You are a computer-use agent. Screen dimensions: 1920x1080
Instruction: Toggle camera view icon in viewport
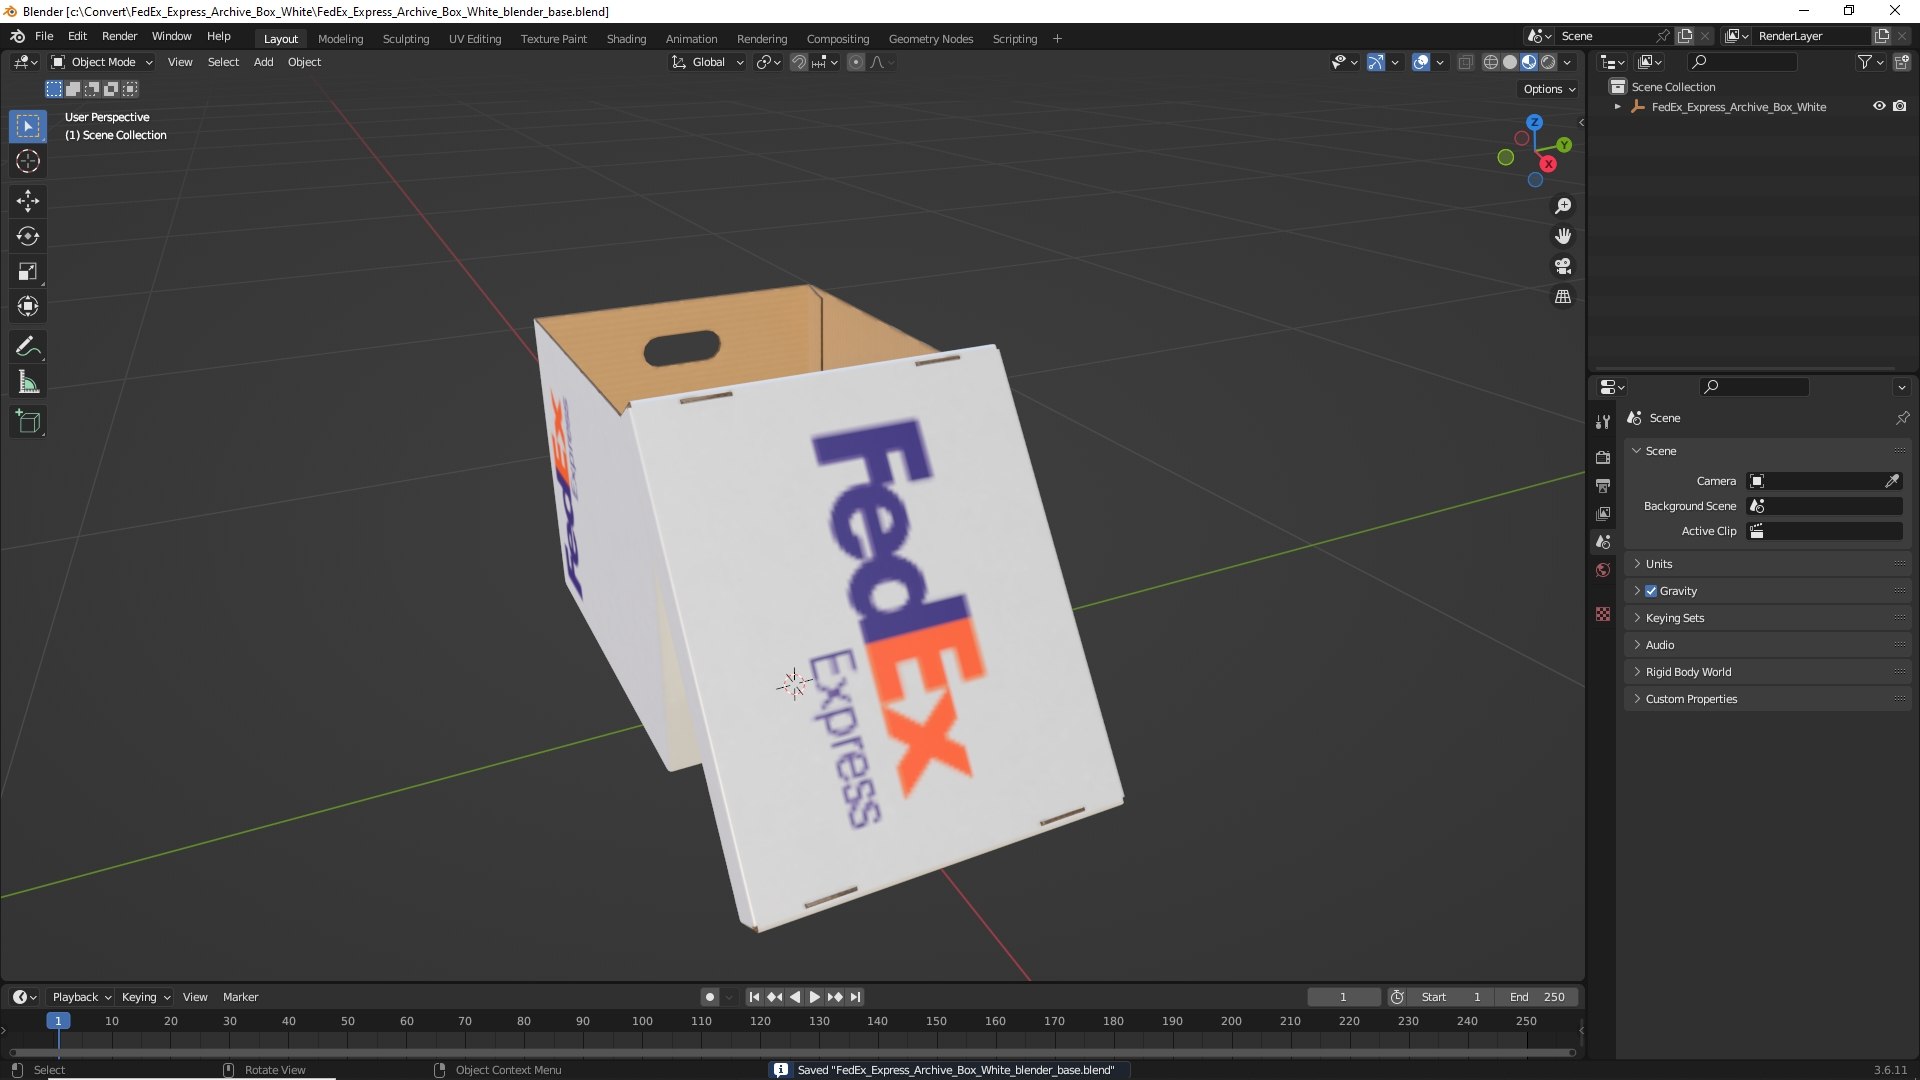point(1563,266)
